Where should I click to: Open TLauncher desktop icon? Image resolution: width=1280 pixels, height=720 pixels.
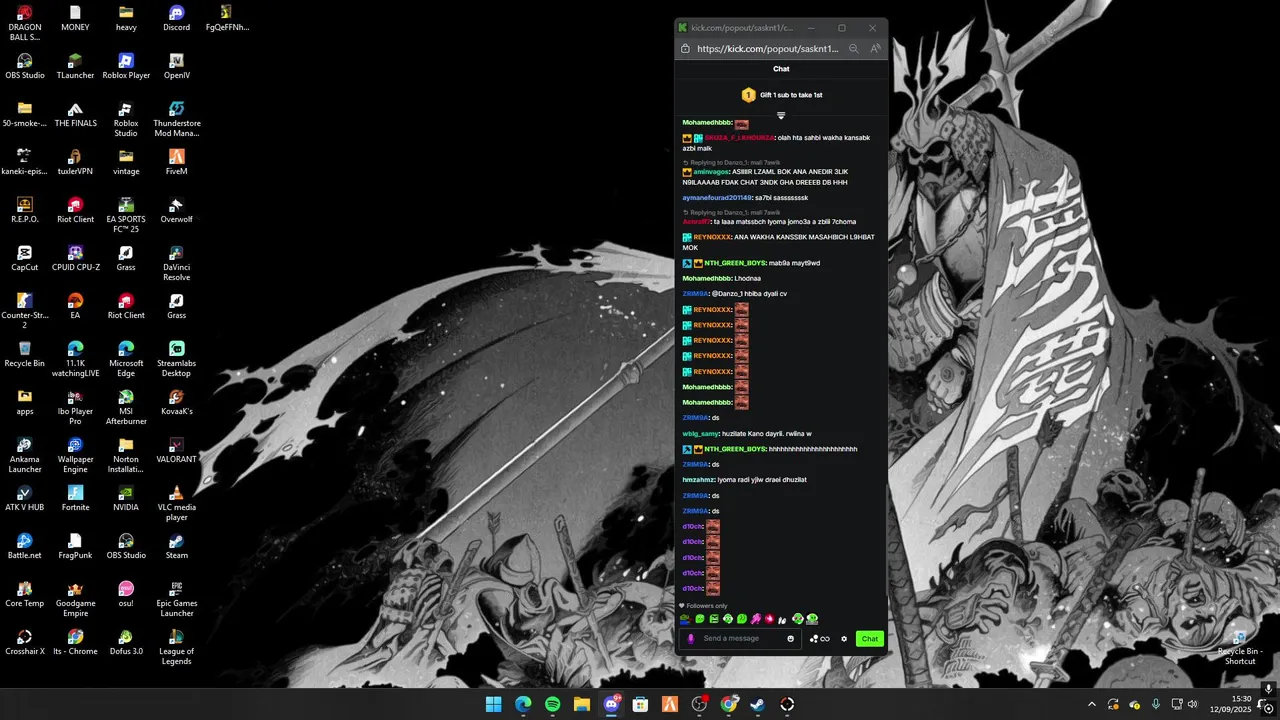pyautogui.click(x=75, y=66)
